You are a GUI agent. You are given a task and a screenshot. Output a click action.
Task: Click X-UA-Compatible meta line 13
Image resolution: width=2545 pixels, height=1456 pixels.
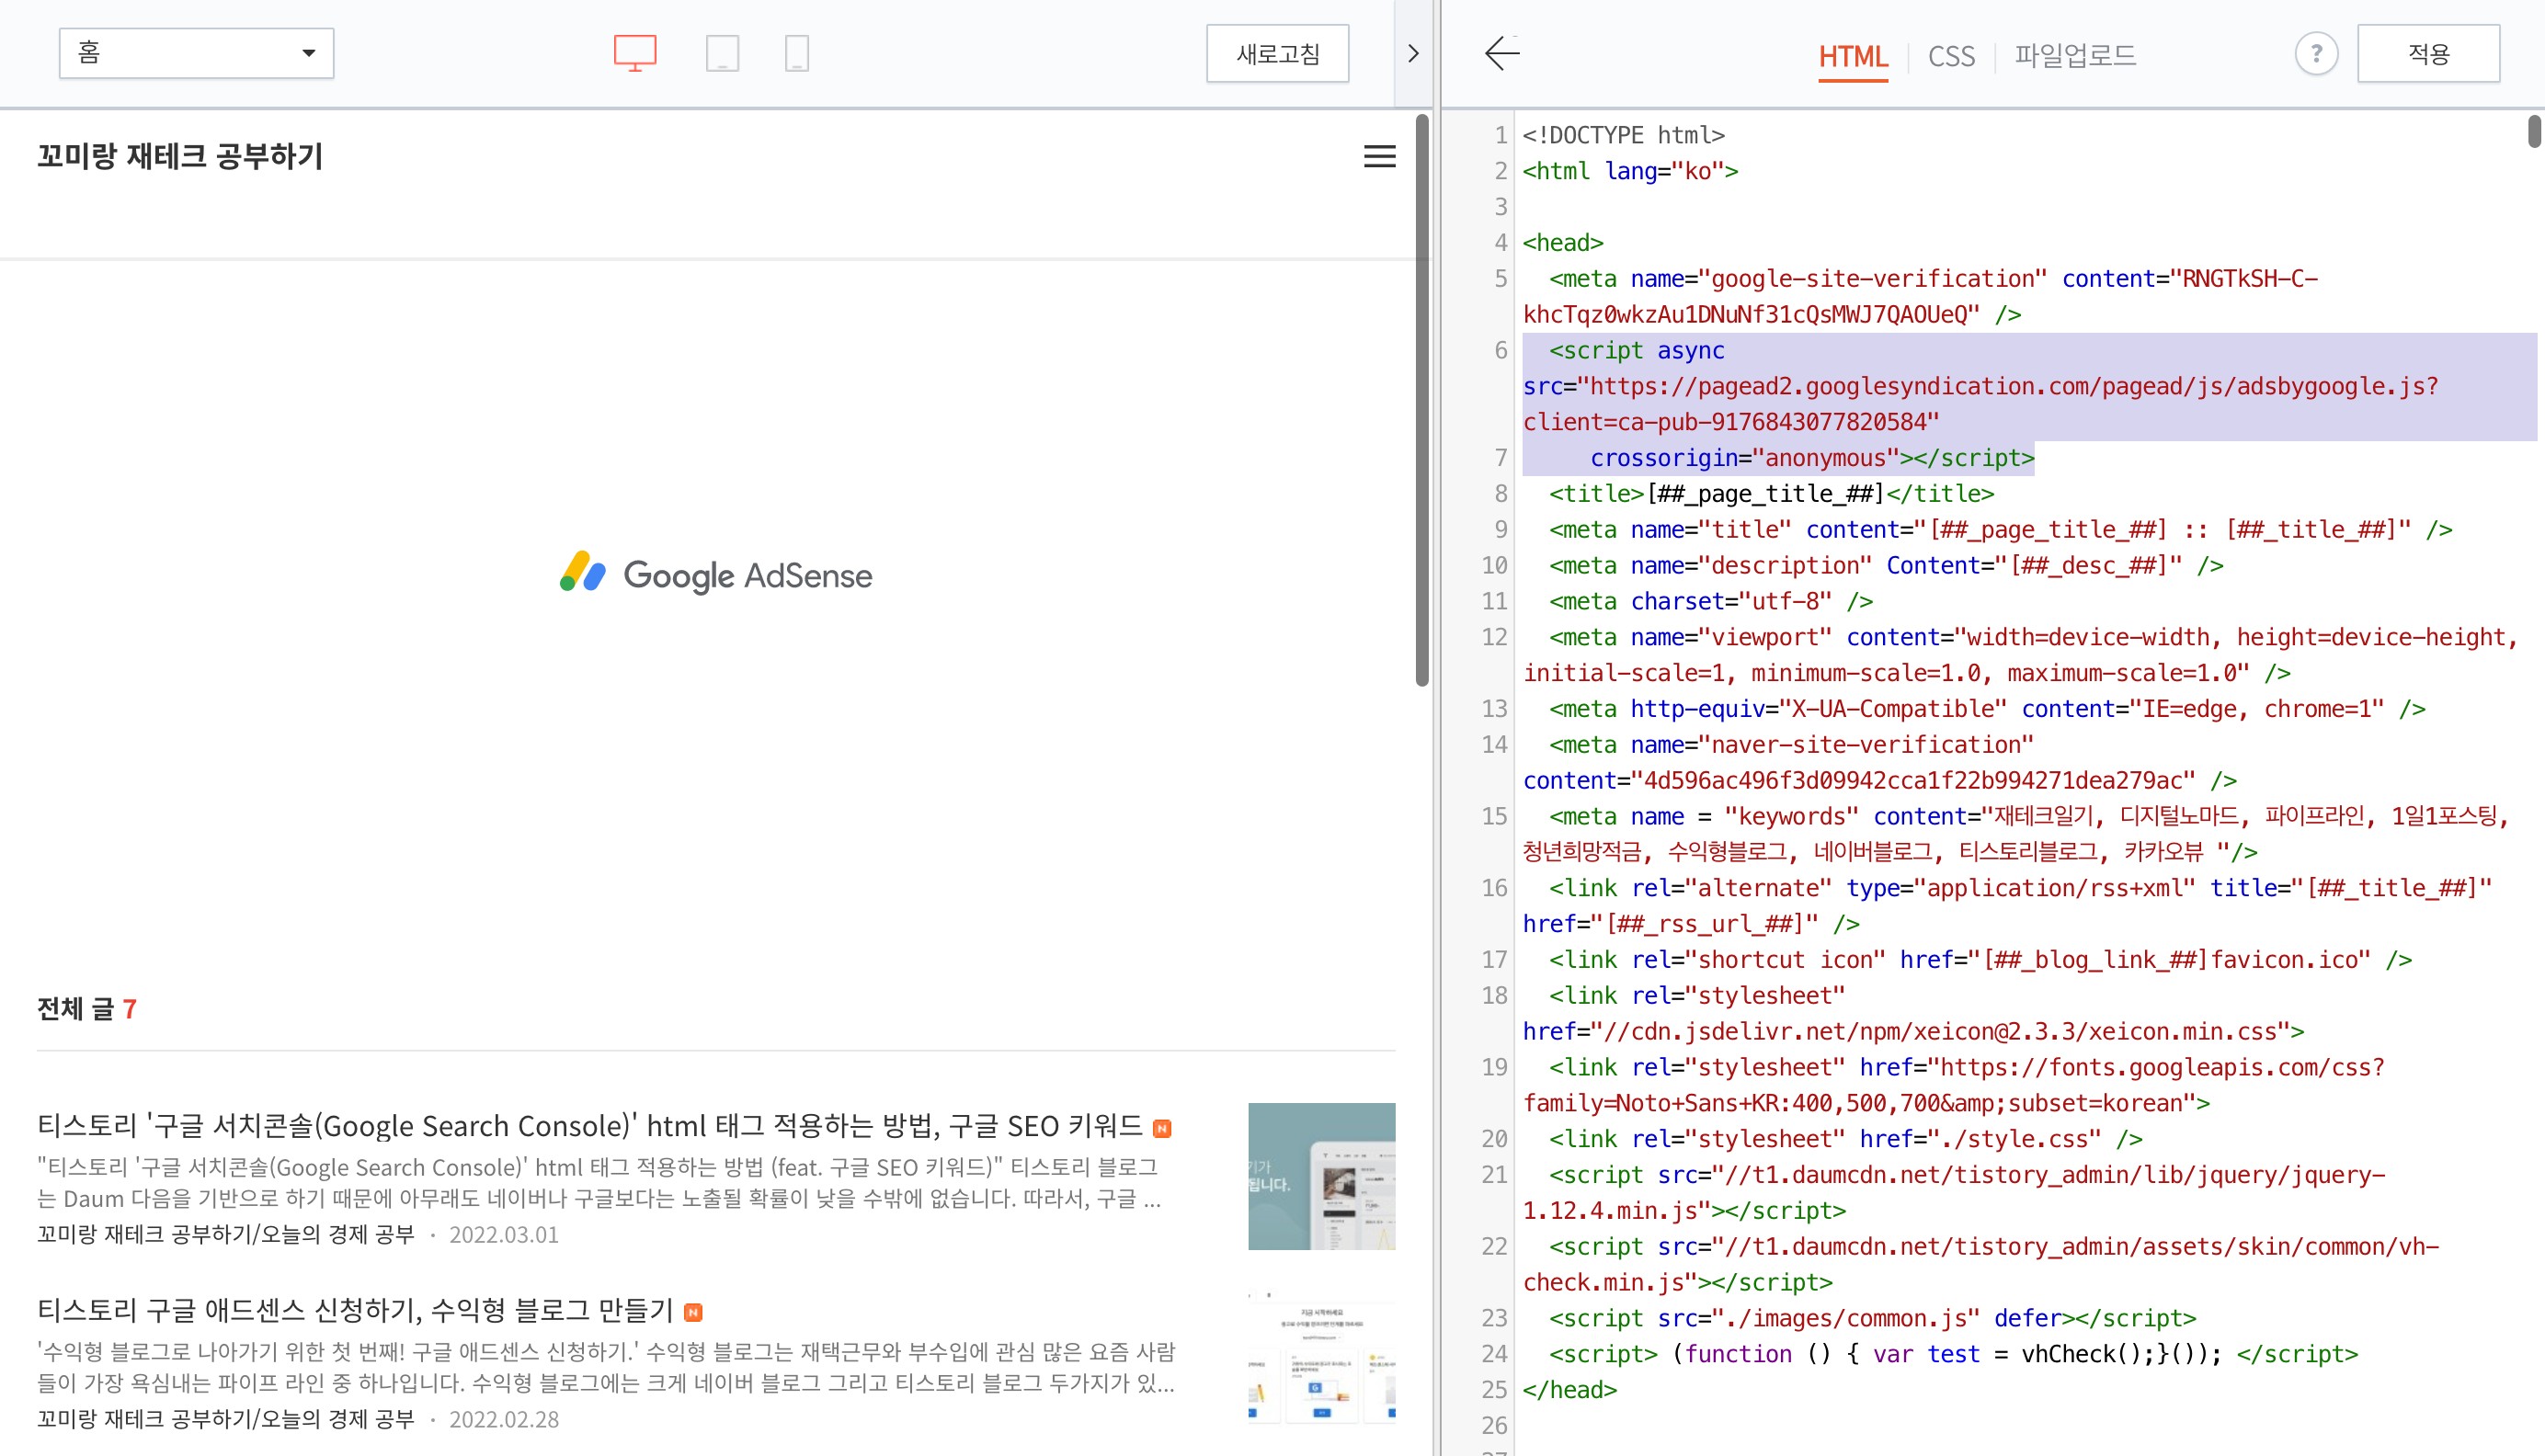1986,709
